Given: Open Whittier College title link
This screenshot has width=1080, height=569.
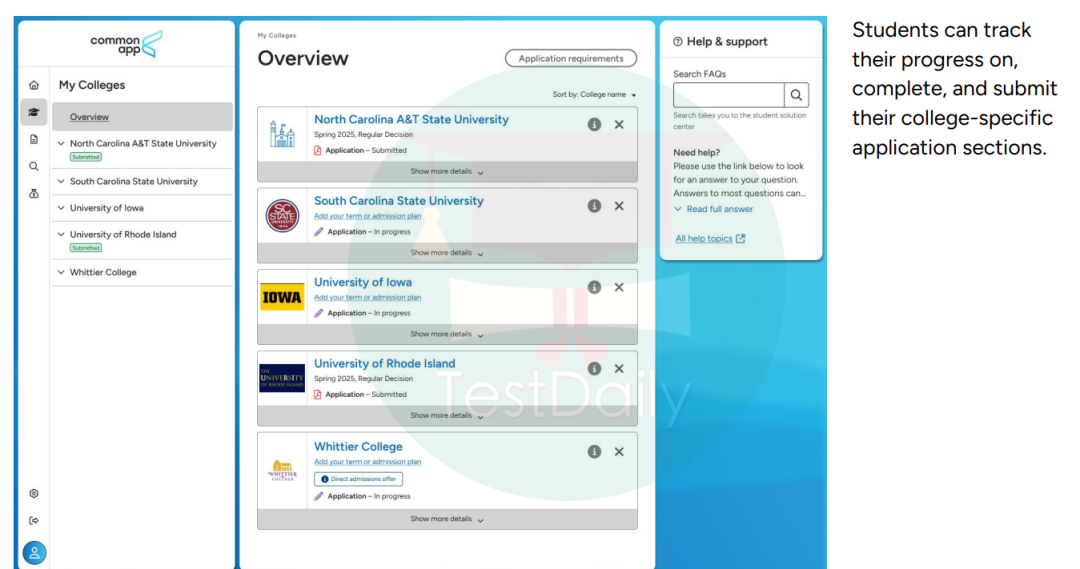Looking at the screenshot, I should (358, 446).
